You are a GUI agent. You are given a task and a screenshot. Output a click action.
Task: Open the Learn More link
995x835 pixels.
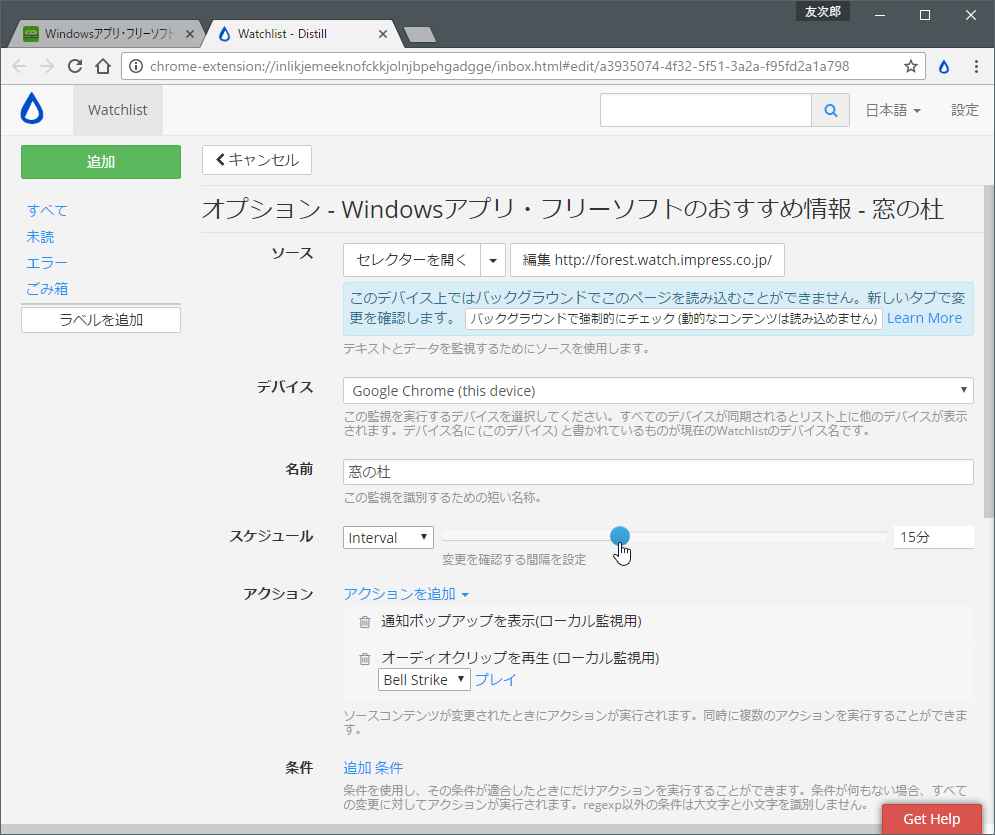point(924,317)
